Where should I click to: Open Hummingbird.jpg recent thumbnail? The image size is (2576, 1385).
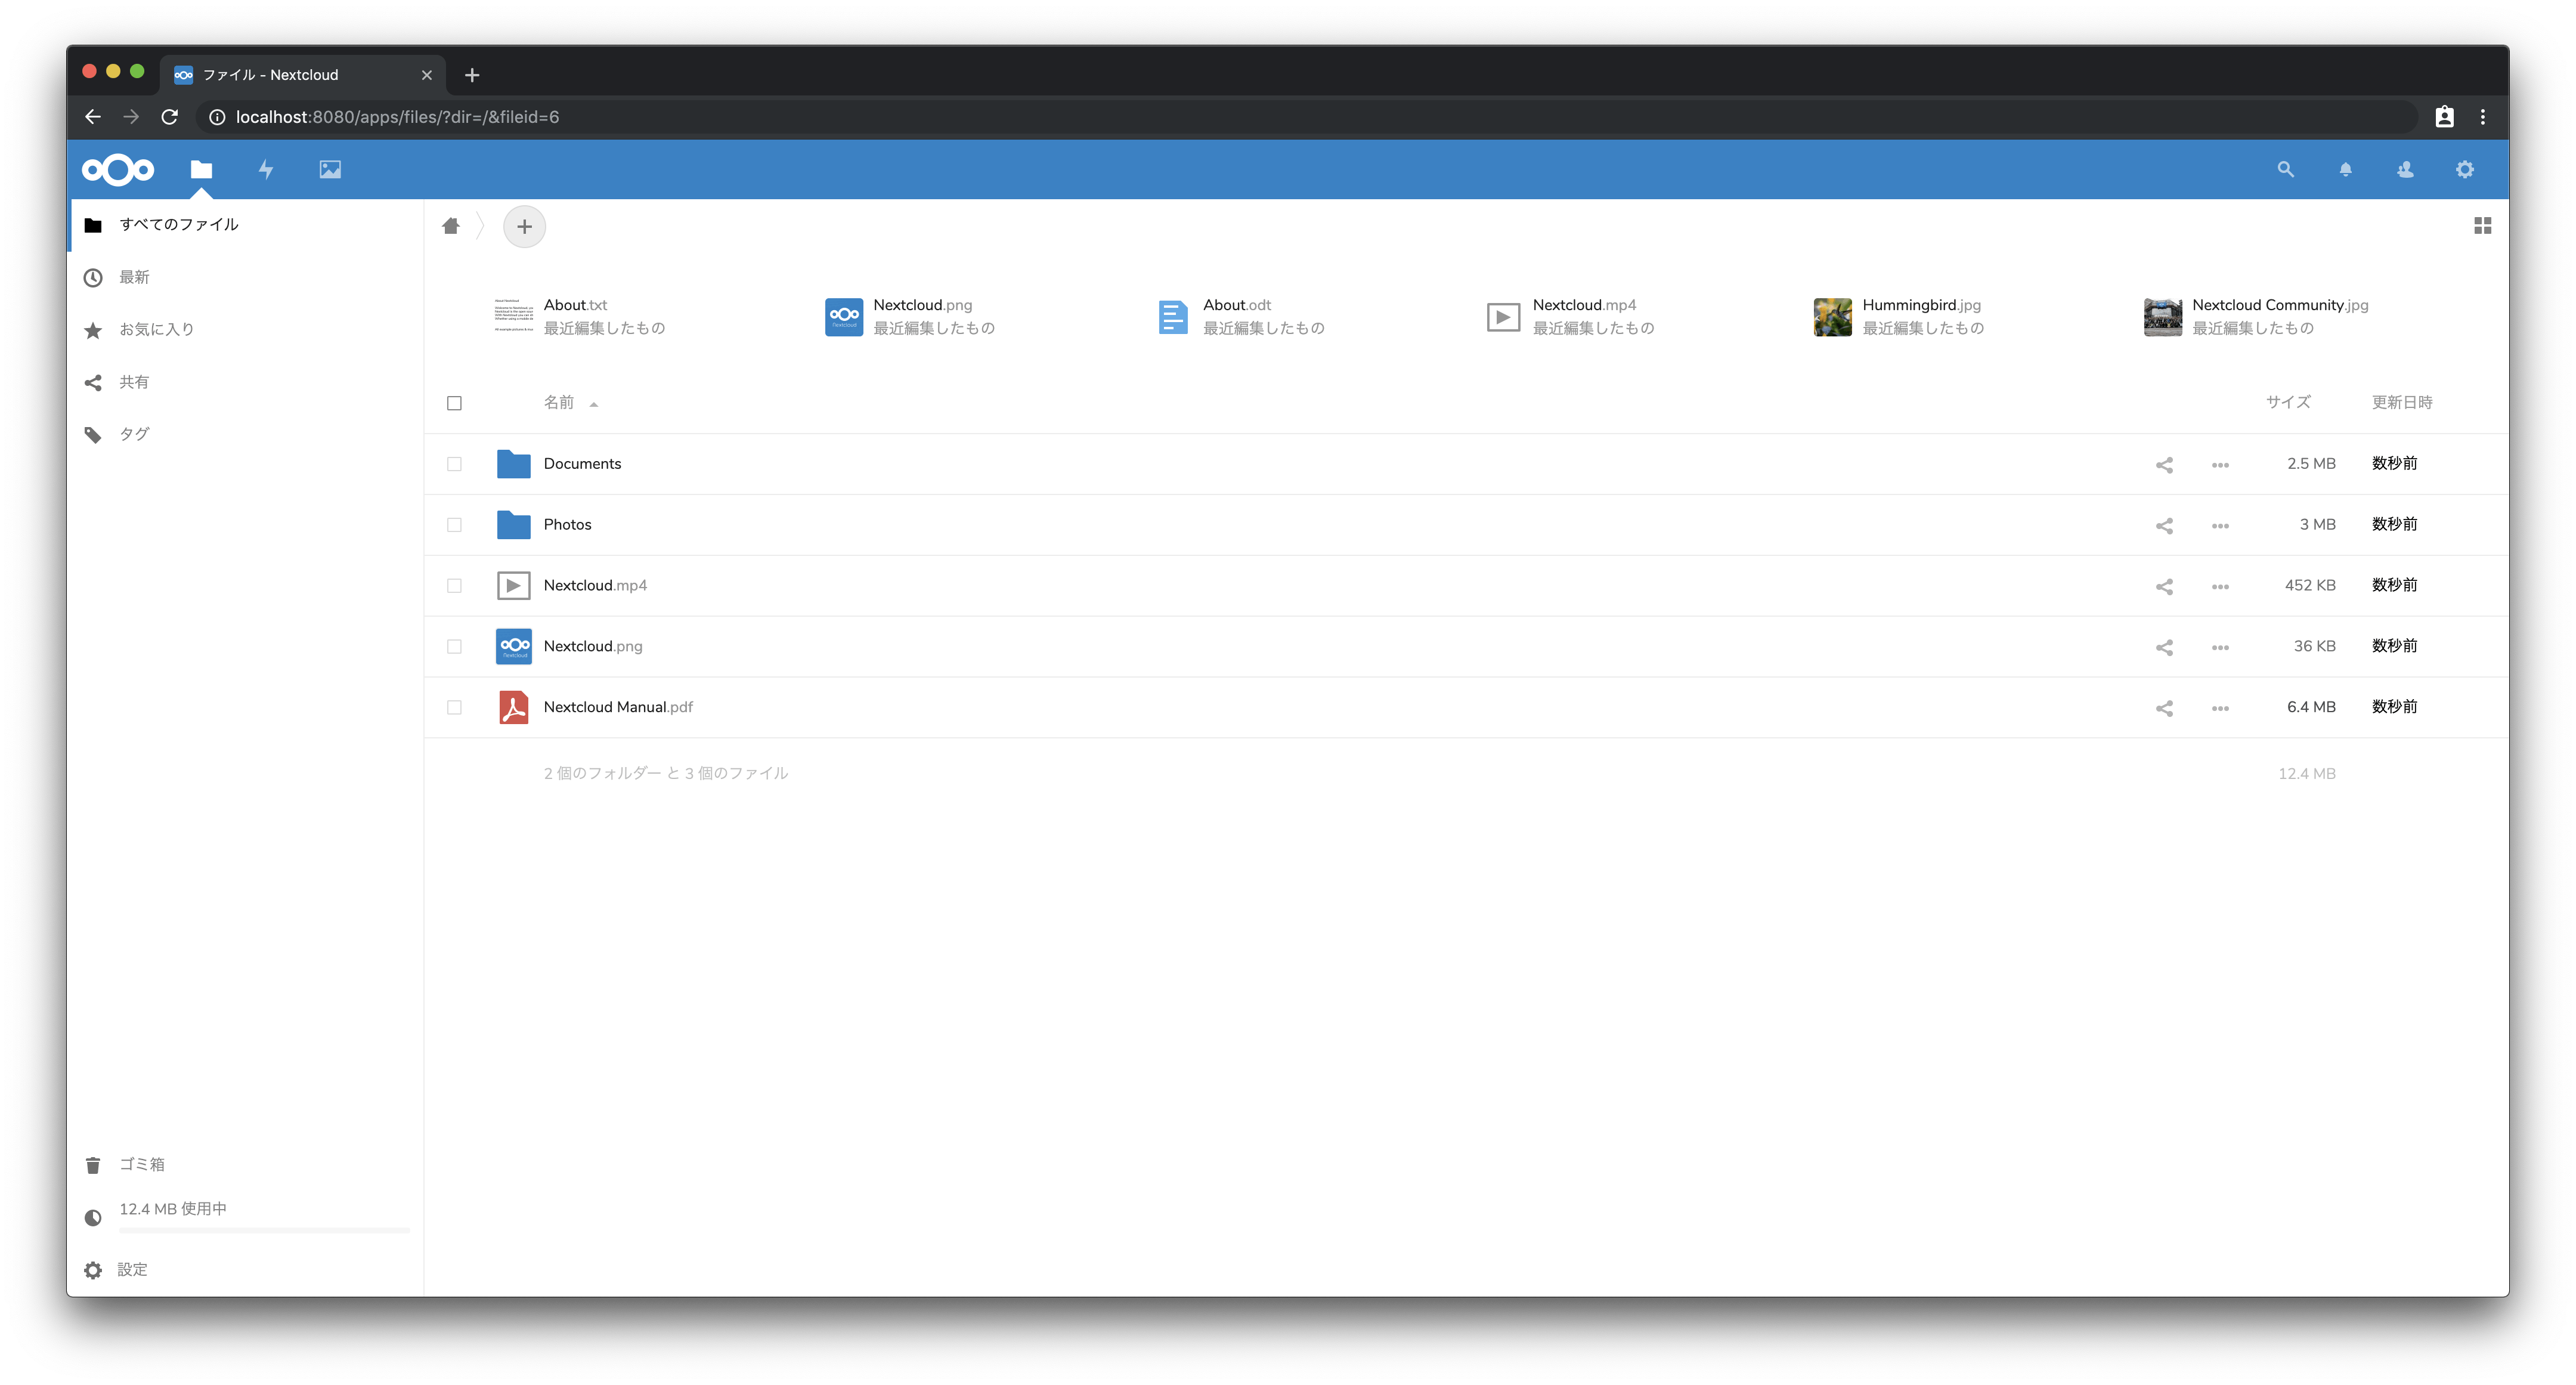coord(1832,317)
